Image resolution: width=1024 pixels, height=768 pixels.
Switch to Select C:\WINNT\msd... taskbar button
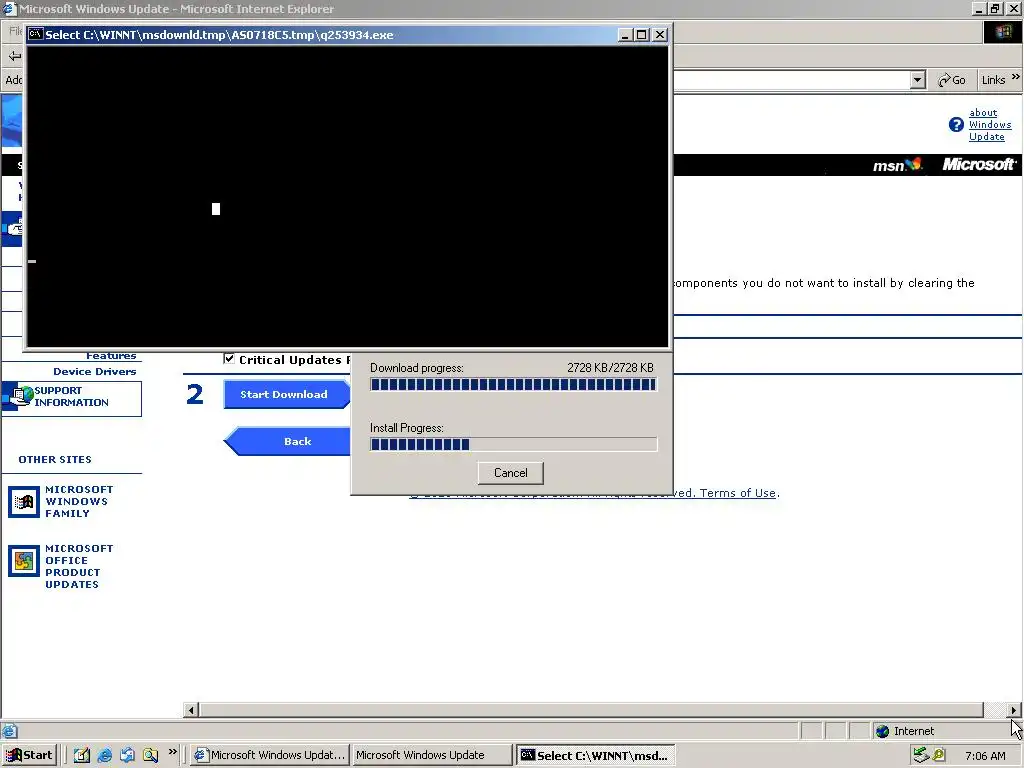[x=594, y=755]
